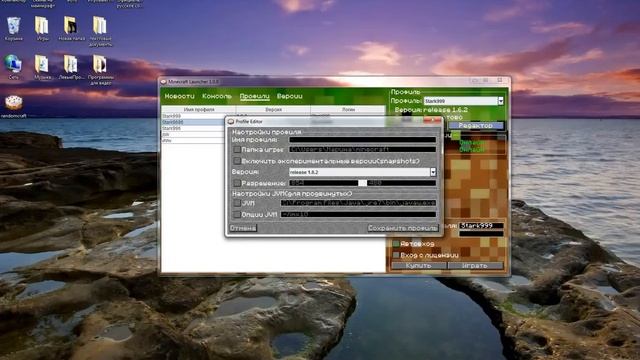Click the JVM java executable path field
The image size is (640, 360).
tap(358, 202)
